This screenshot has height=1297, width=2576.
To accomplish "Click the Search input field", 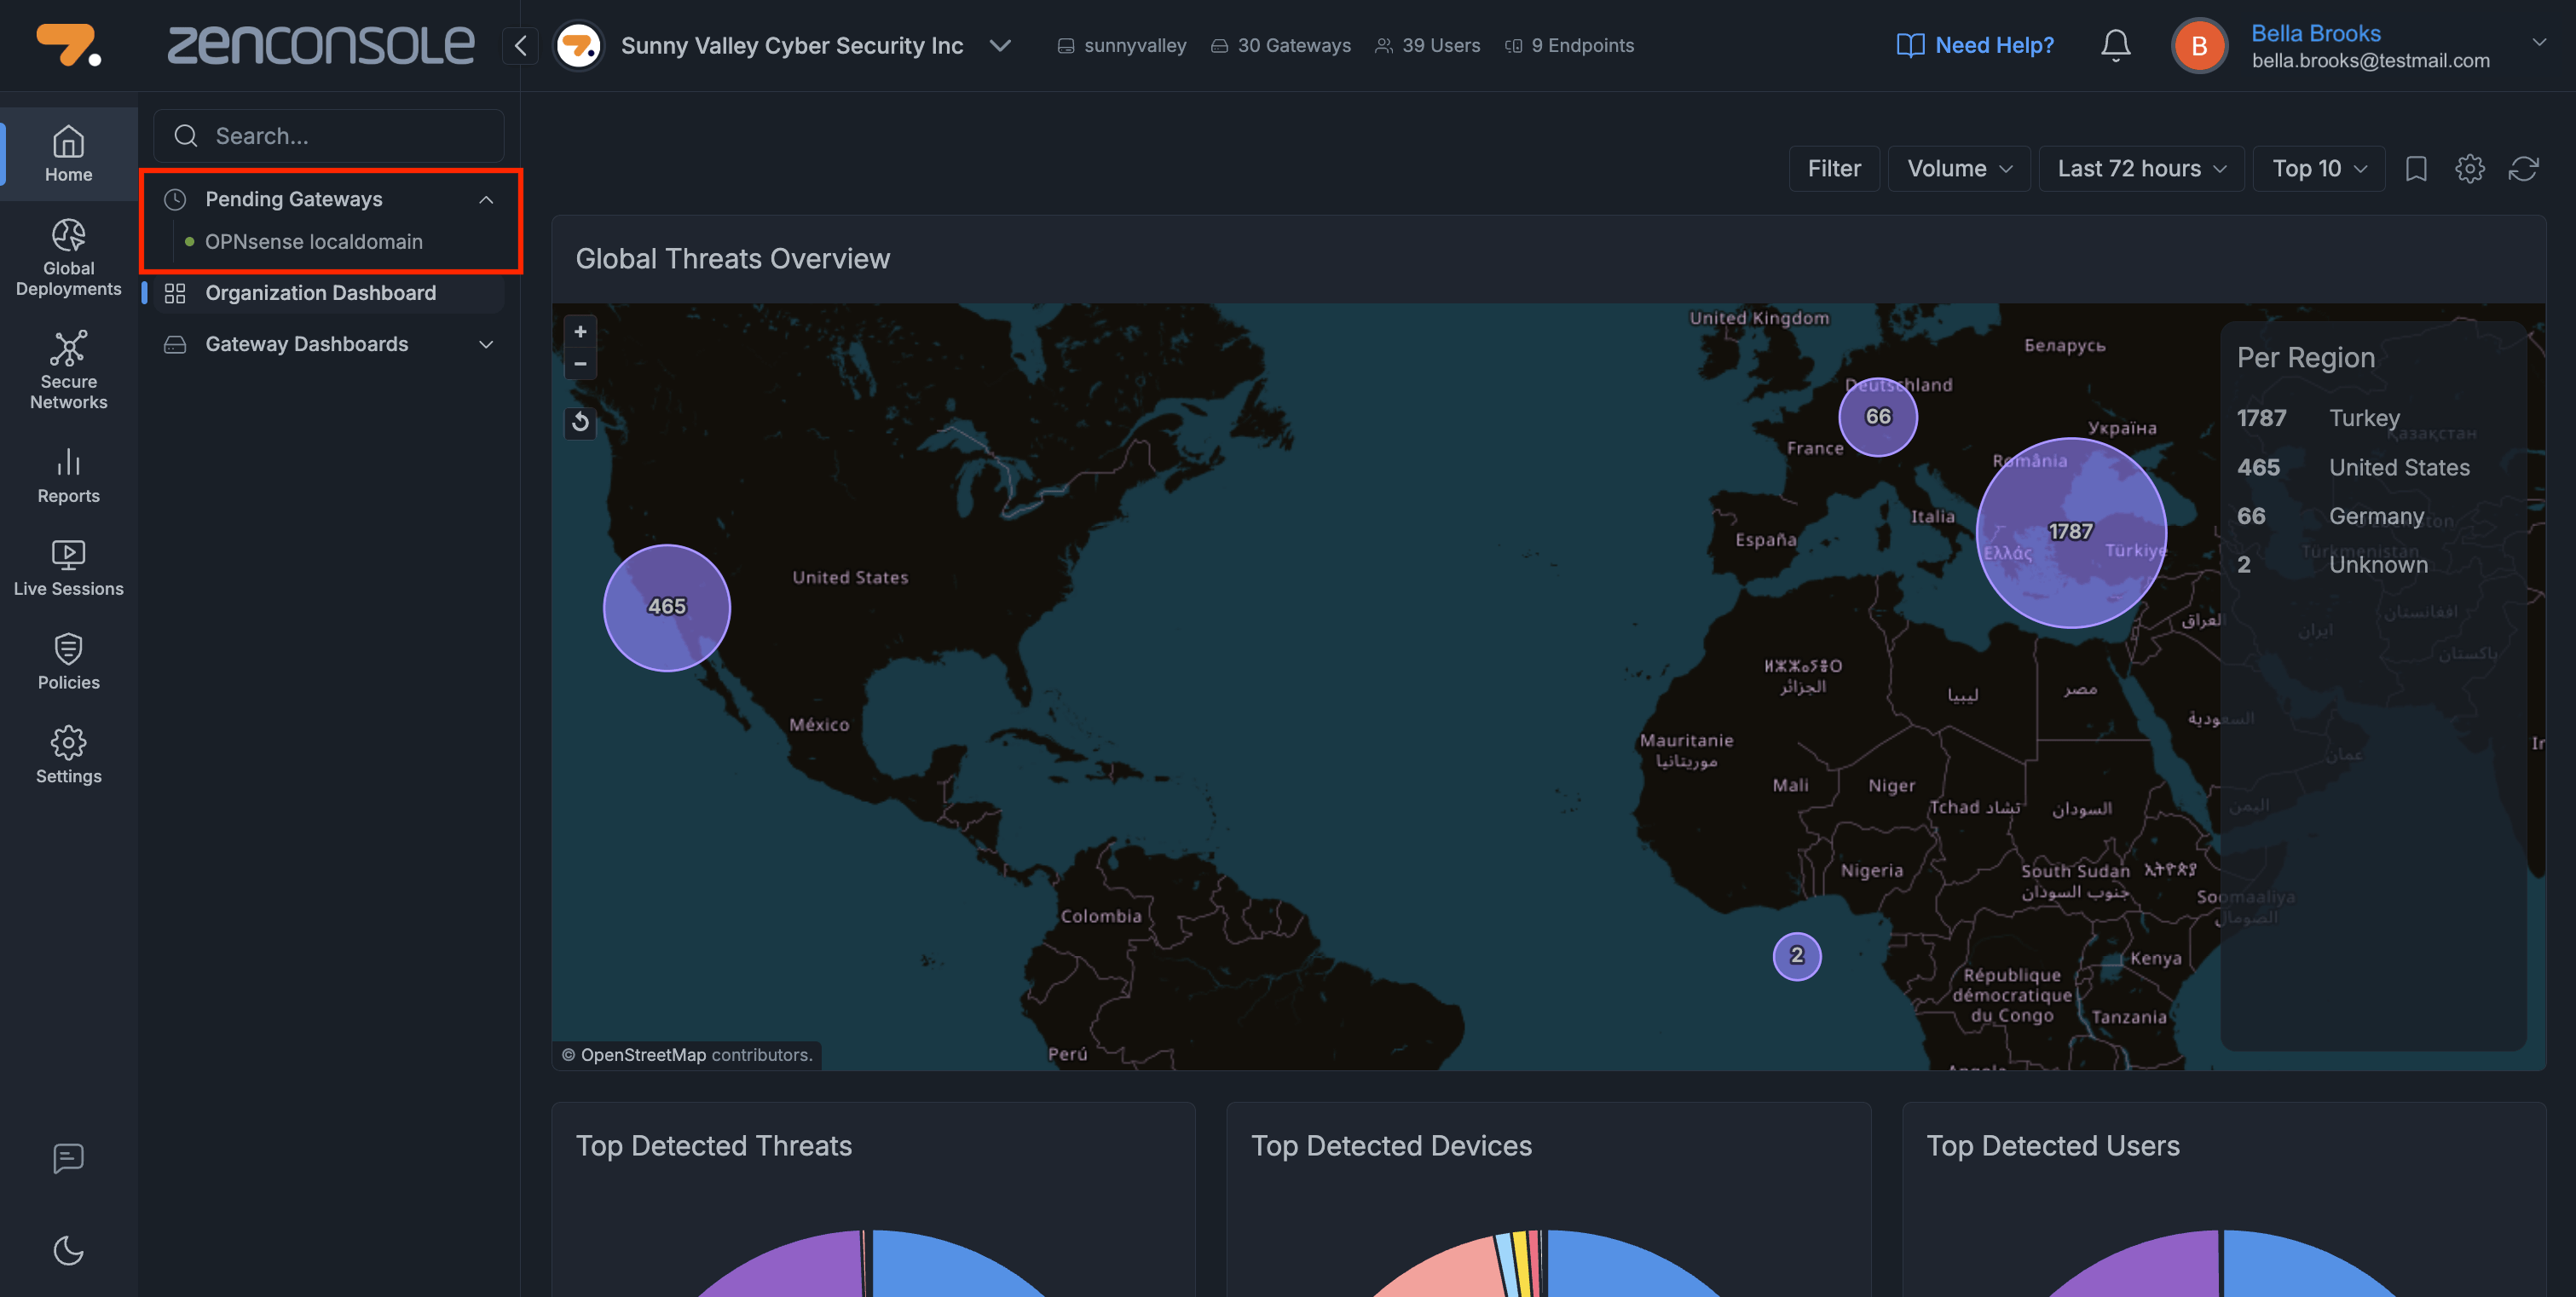I will (340, 136).
